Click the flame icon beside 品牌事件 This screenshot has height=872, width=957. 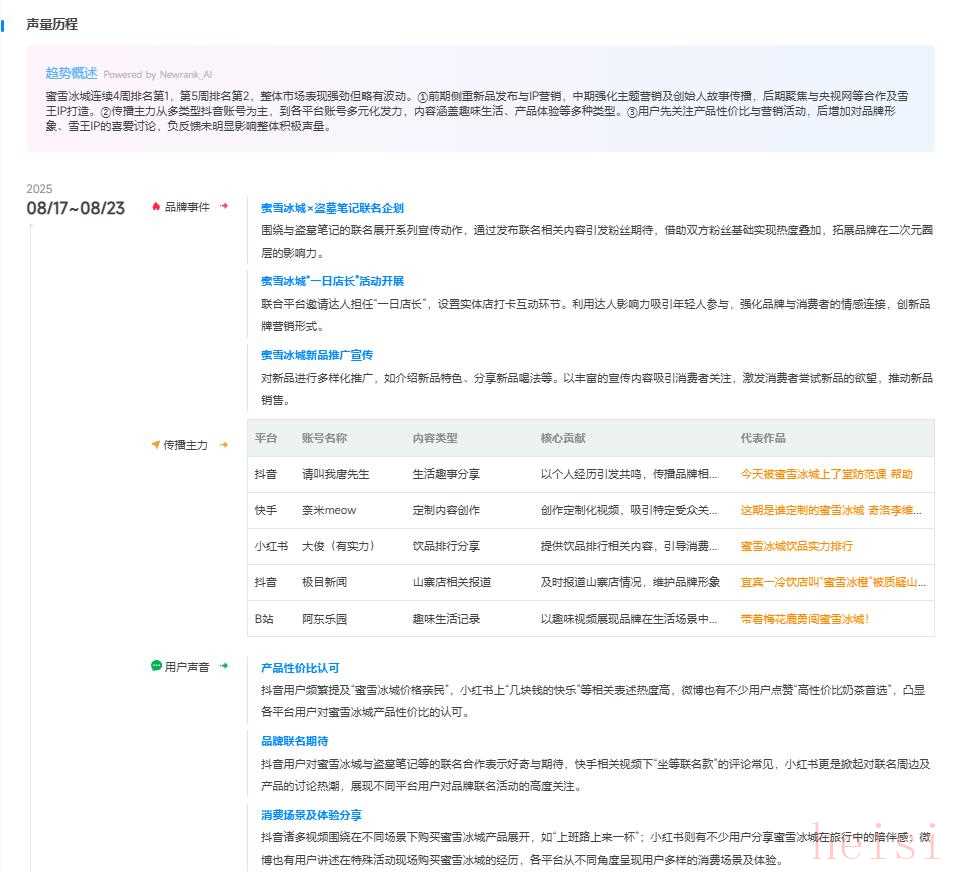(x=156, y=207)
